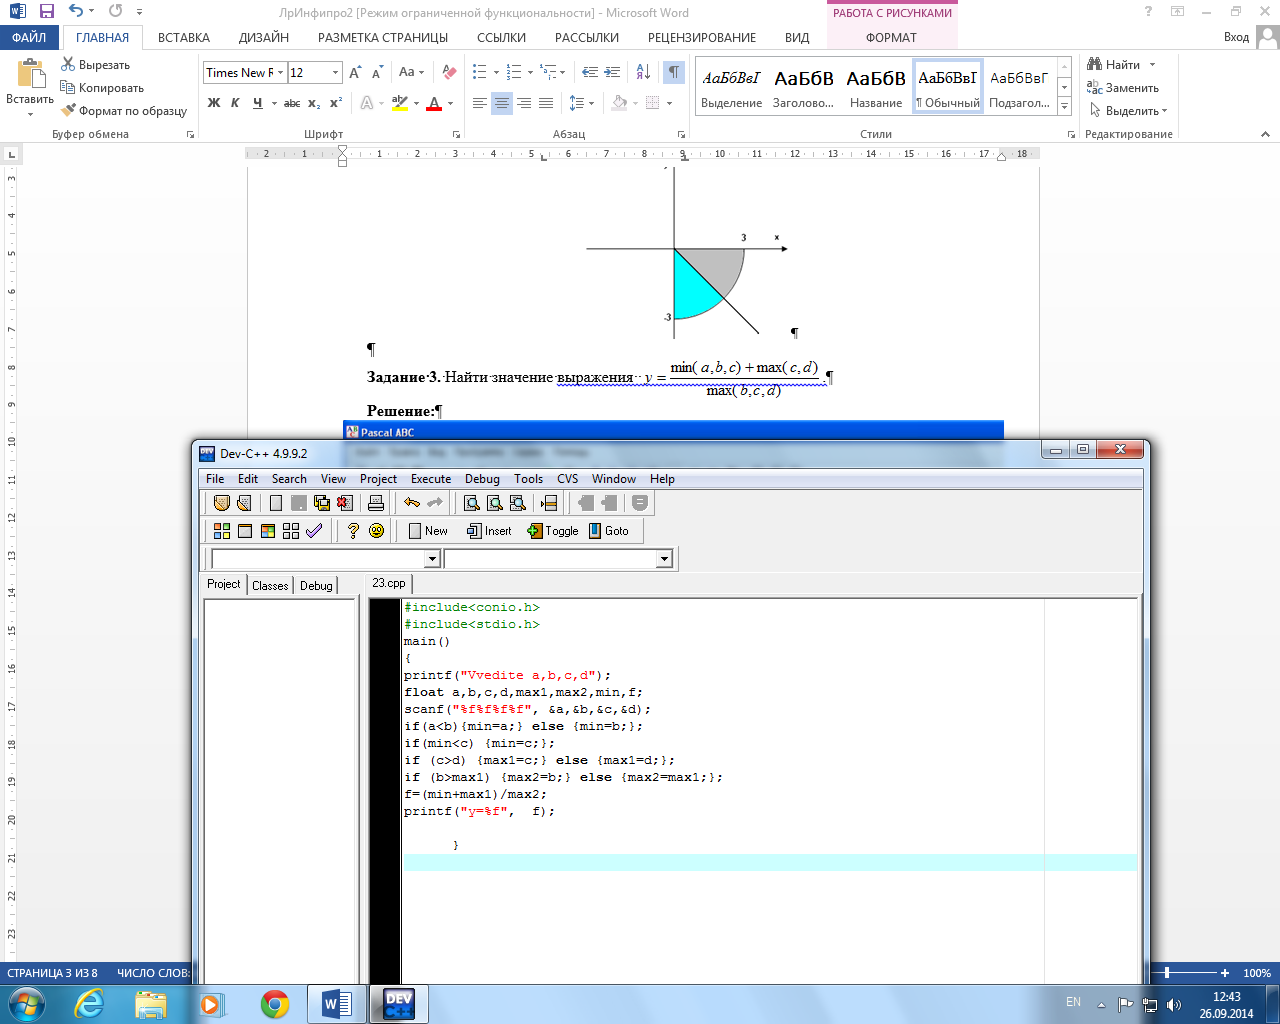Click the Save icon in Dev-C++ toolbar
Image resolution: width=1280 pixels, height=1024 pixels.
click(298, 503)
